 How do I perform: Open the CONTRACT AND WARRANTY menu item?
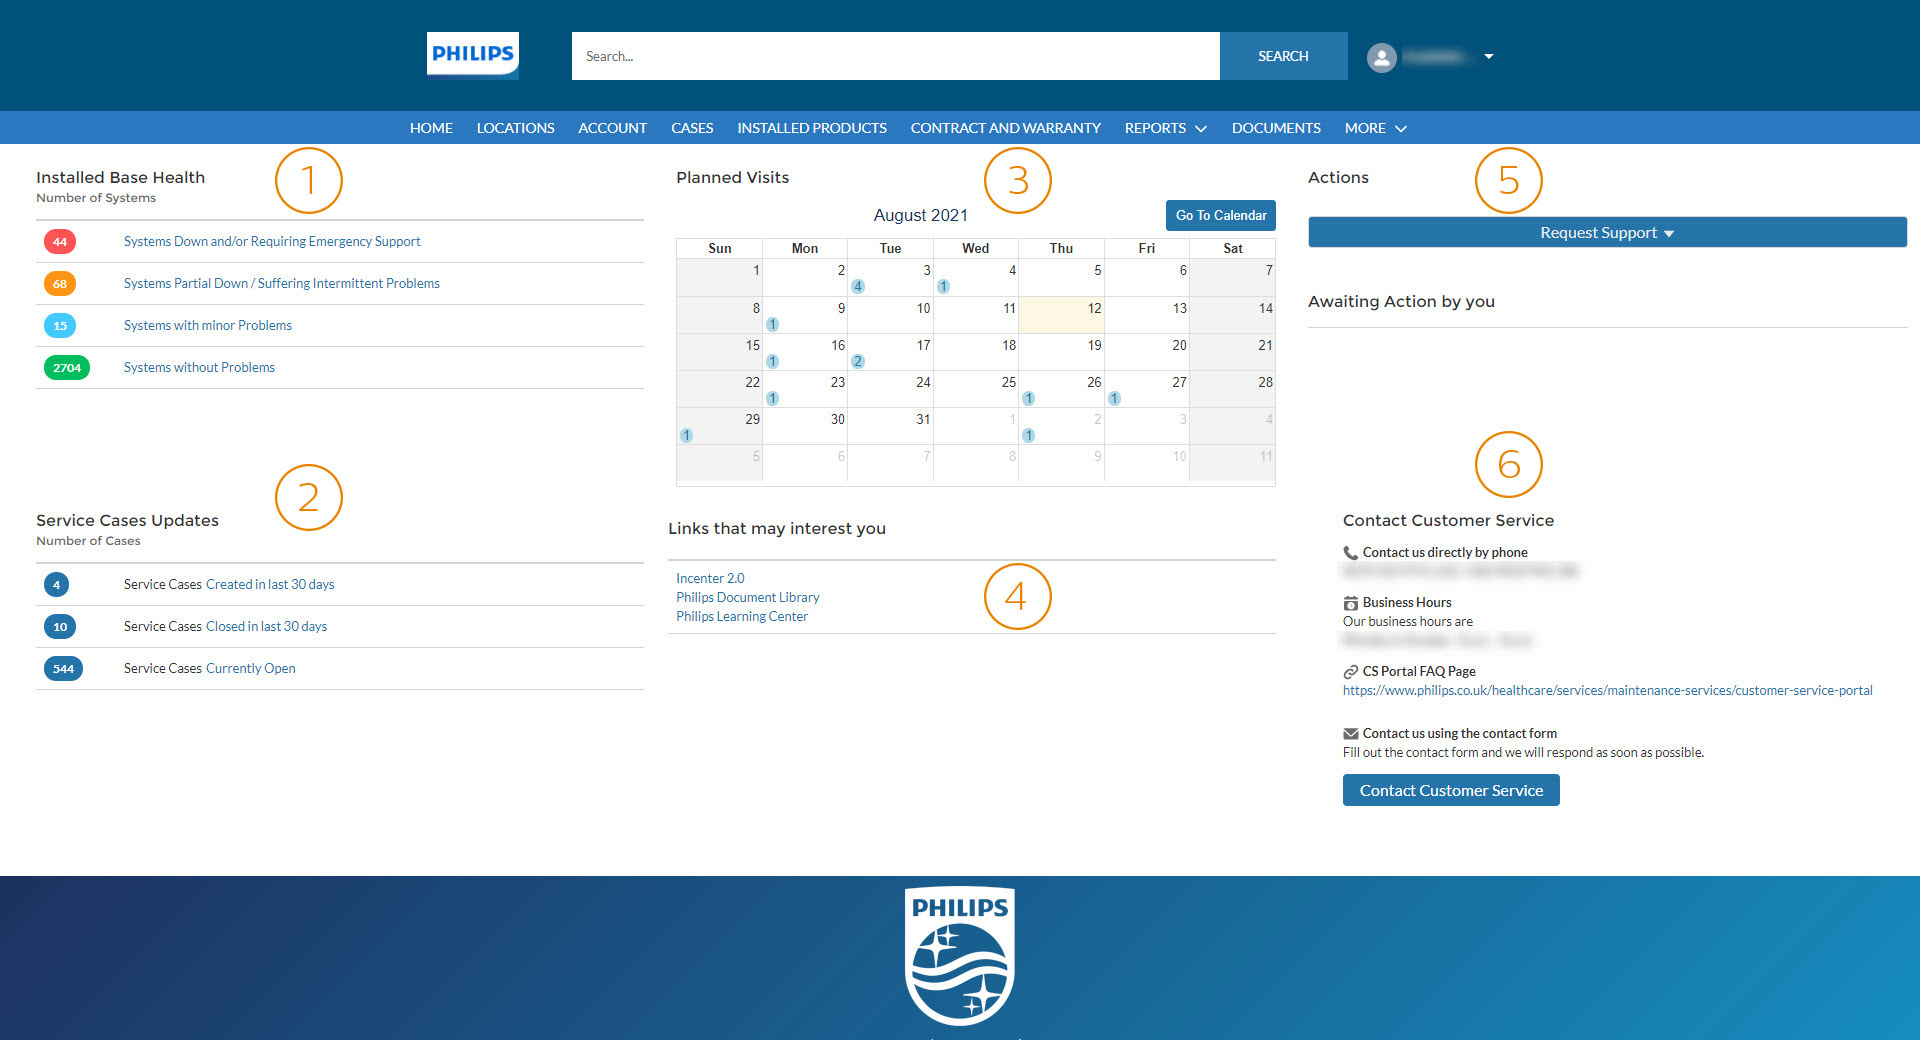pyautogui.click(x=1005, y=128)
